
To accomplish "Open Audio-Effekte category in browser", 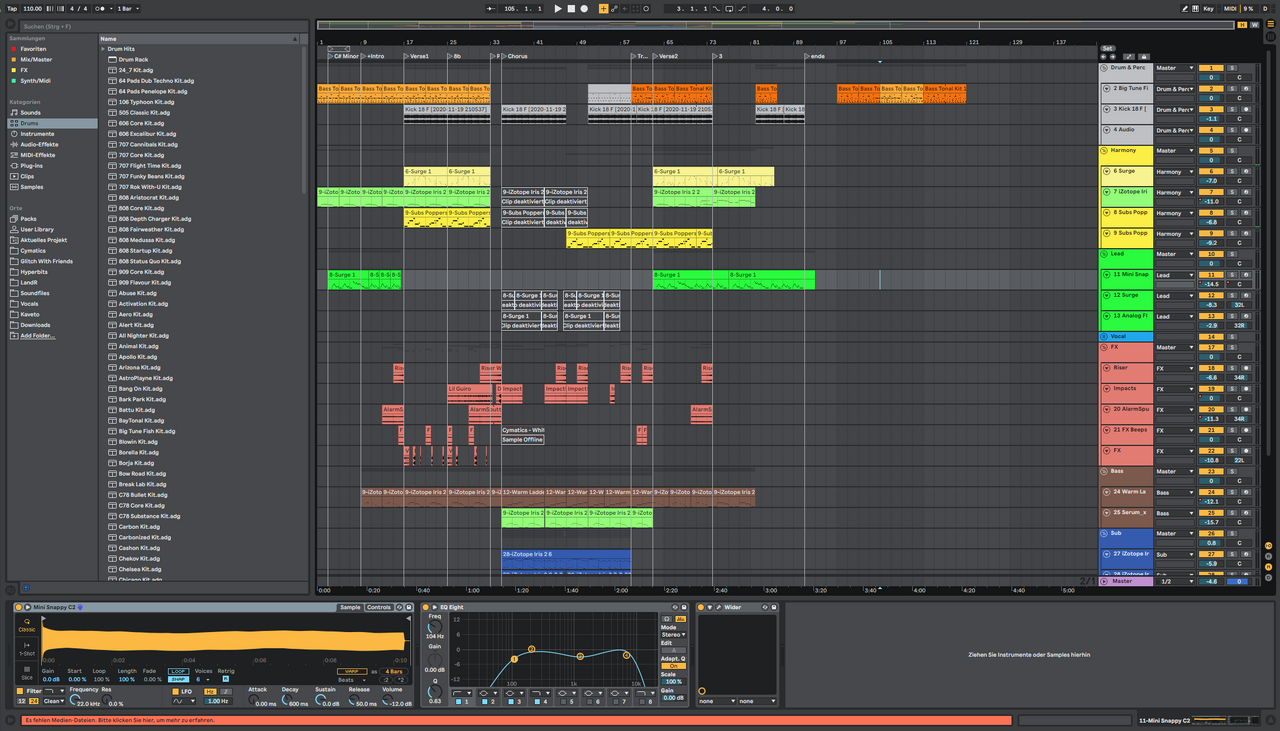I will pos(39,144).
